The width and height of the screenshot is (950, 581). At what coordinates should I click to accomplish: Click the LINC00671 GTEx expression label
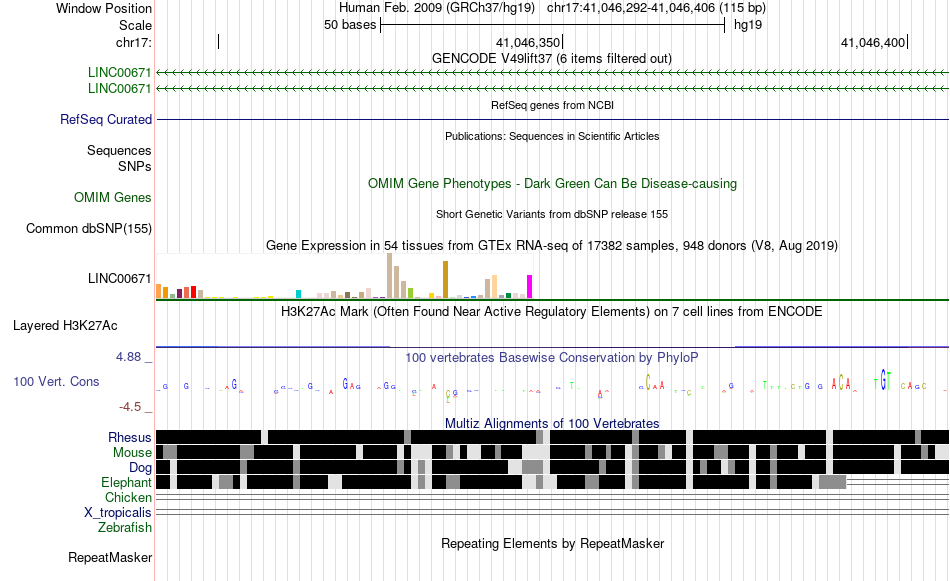pyautogui.click(x=119, y=279)
